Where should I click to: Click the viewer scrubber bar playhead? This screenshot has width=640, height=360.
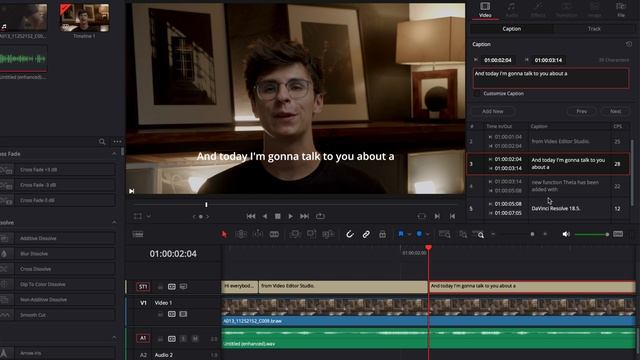coord(206,204)
